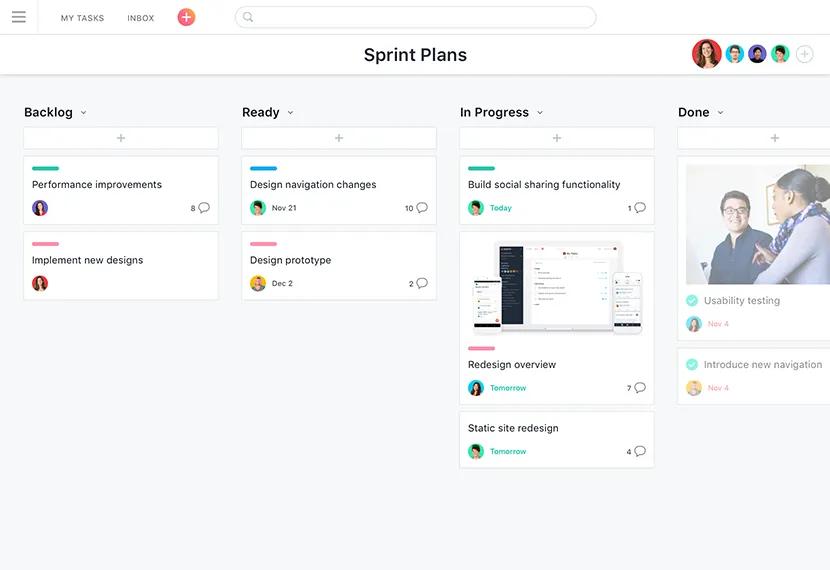Open the hamburger sidebar menu
This screenshot has width=830, height=570.
18,17
